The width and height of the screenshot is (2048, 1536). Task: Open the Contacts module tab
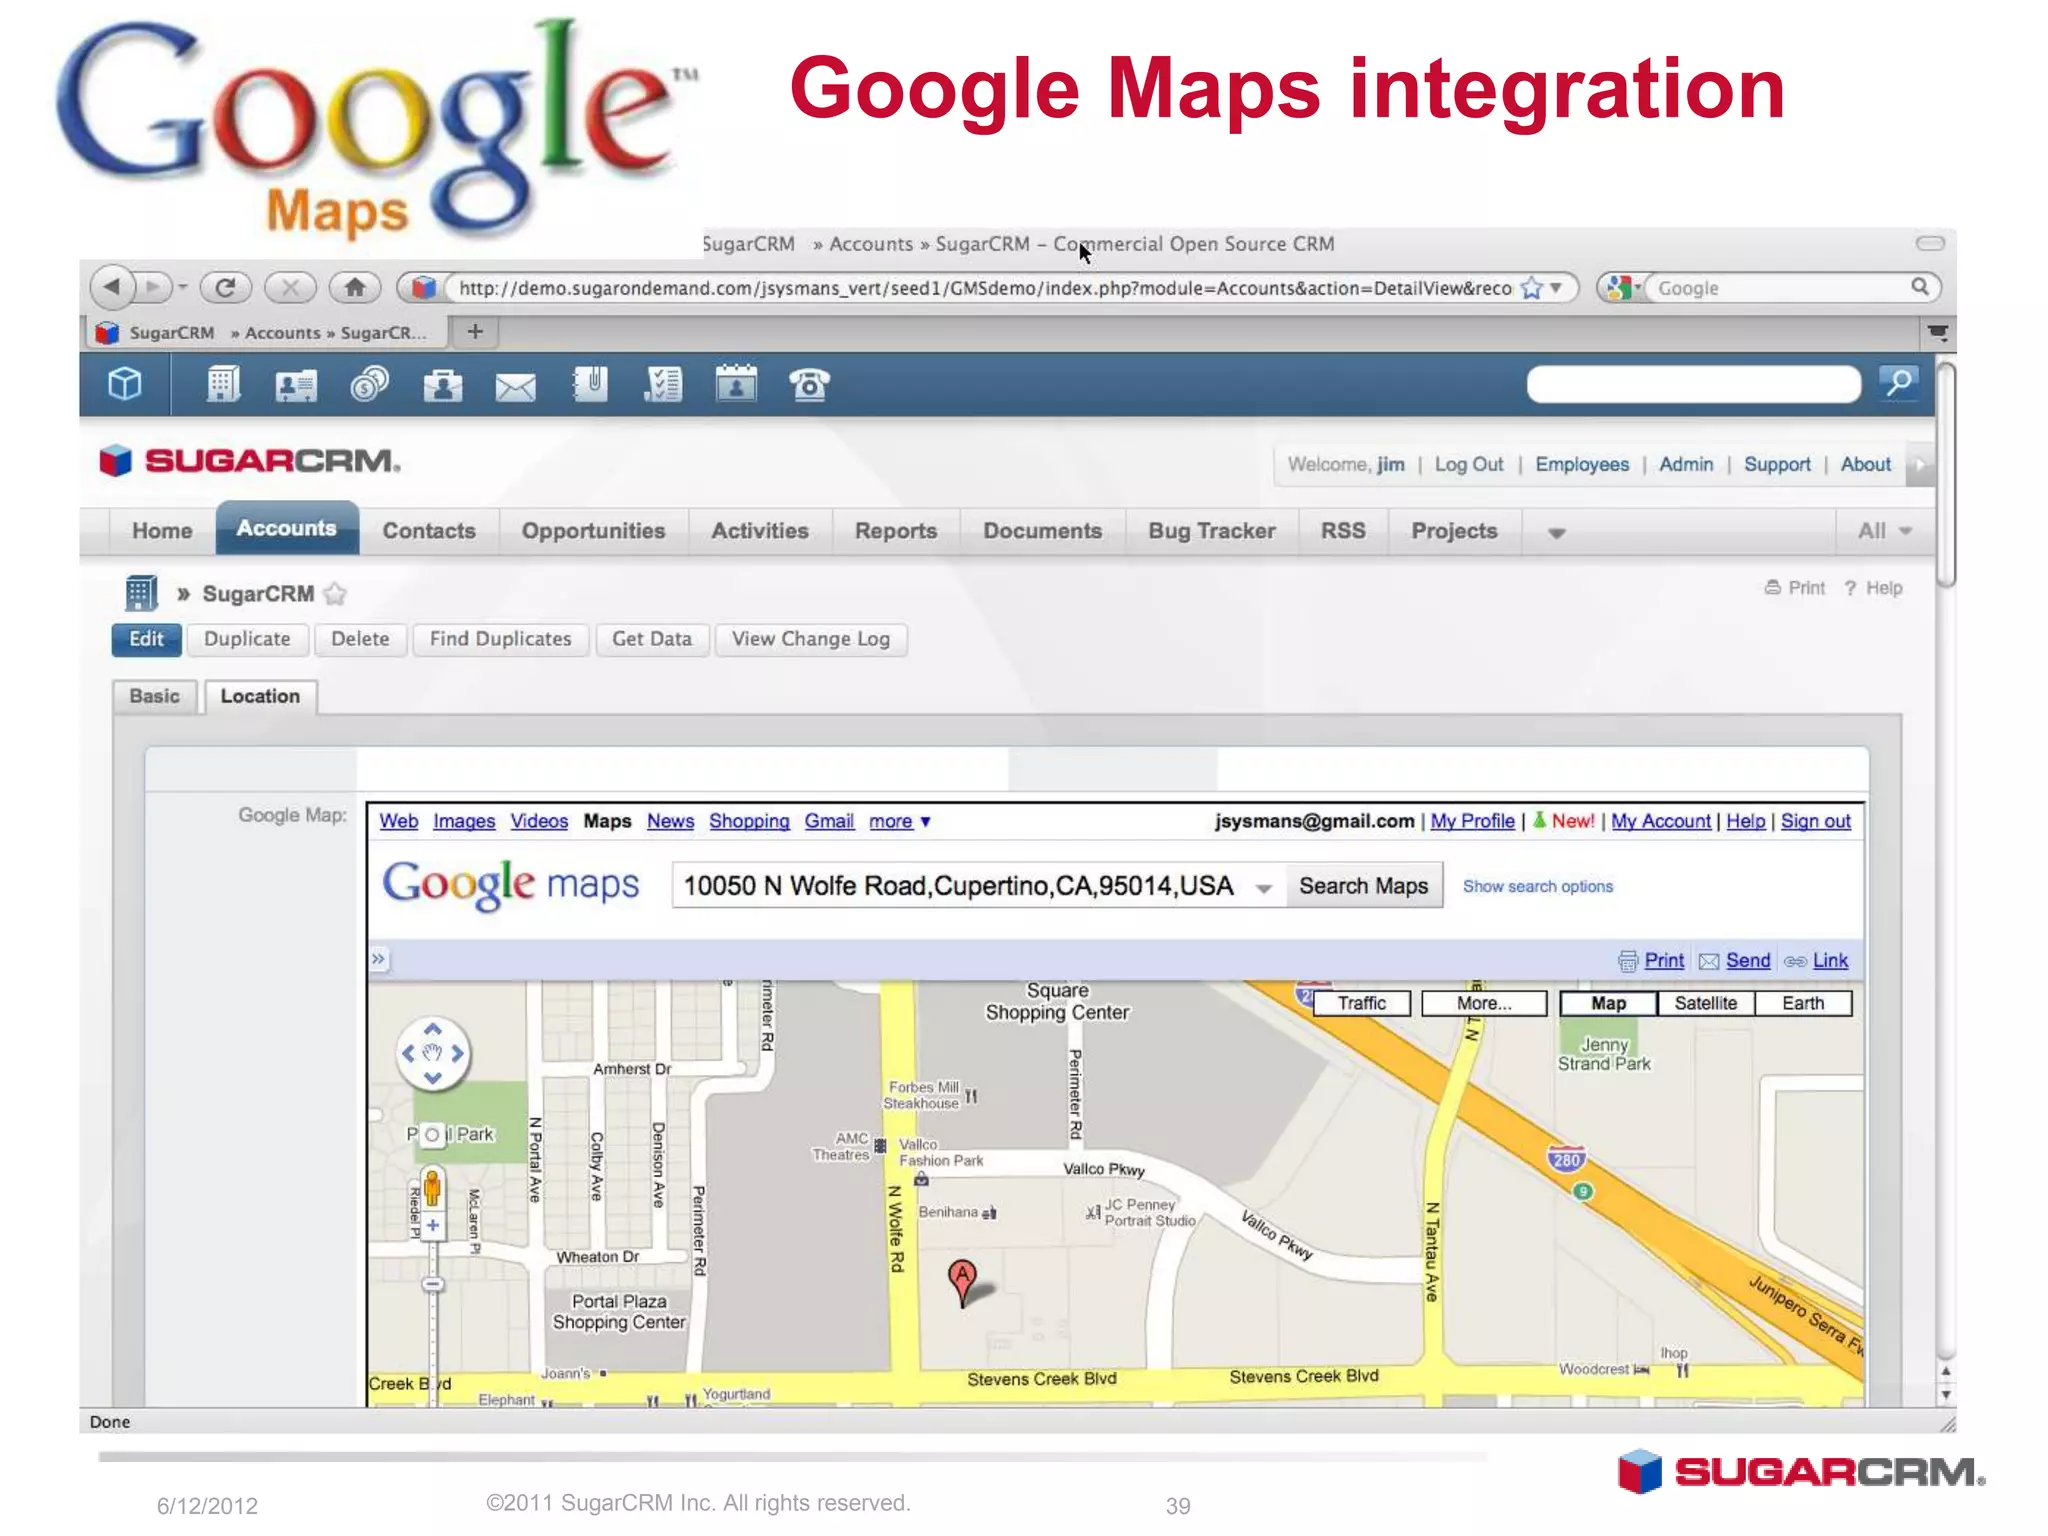tap(429, 531)
